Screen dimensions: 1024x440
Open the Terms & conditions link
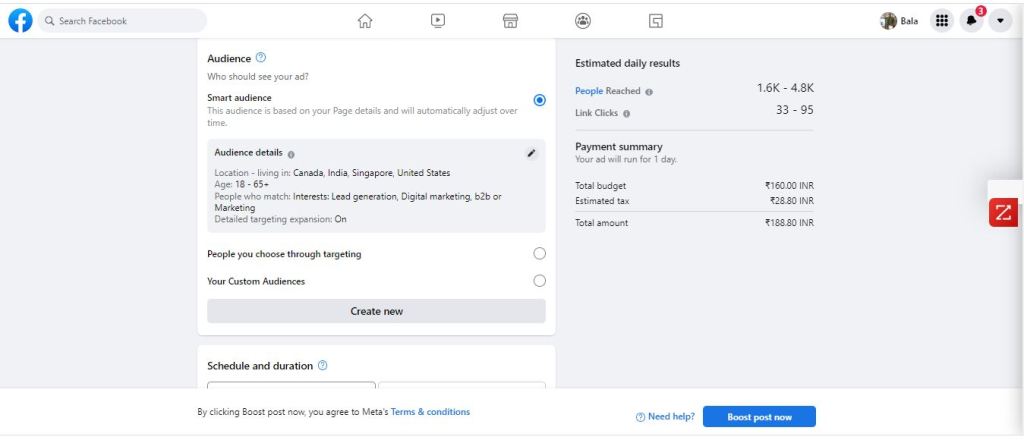(430, 412)
